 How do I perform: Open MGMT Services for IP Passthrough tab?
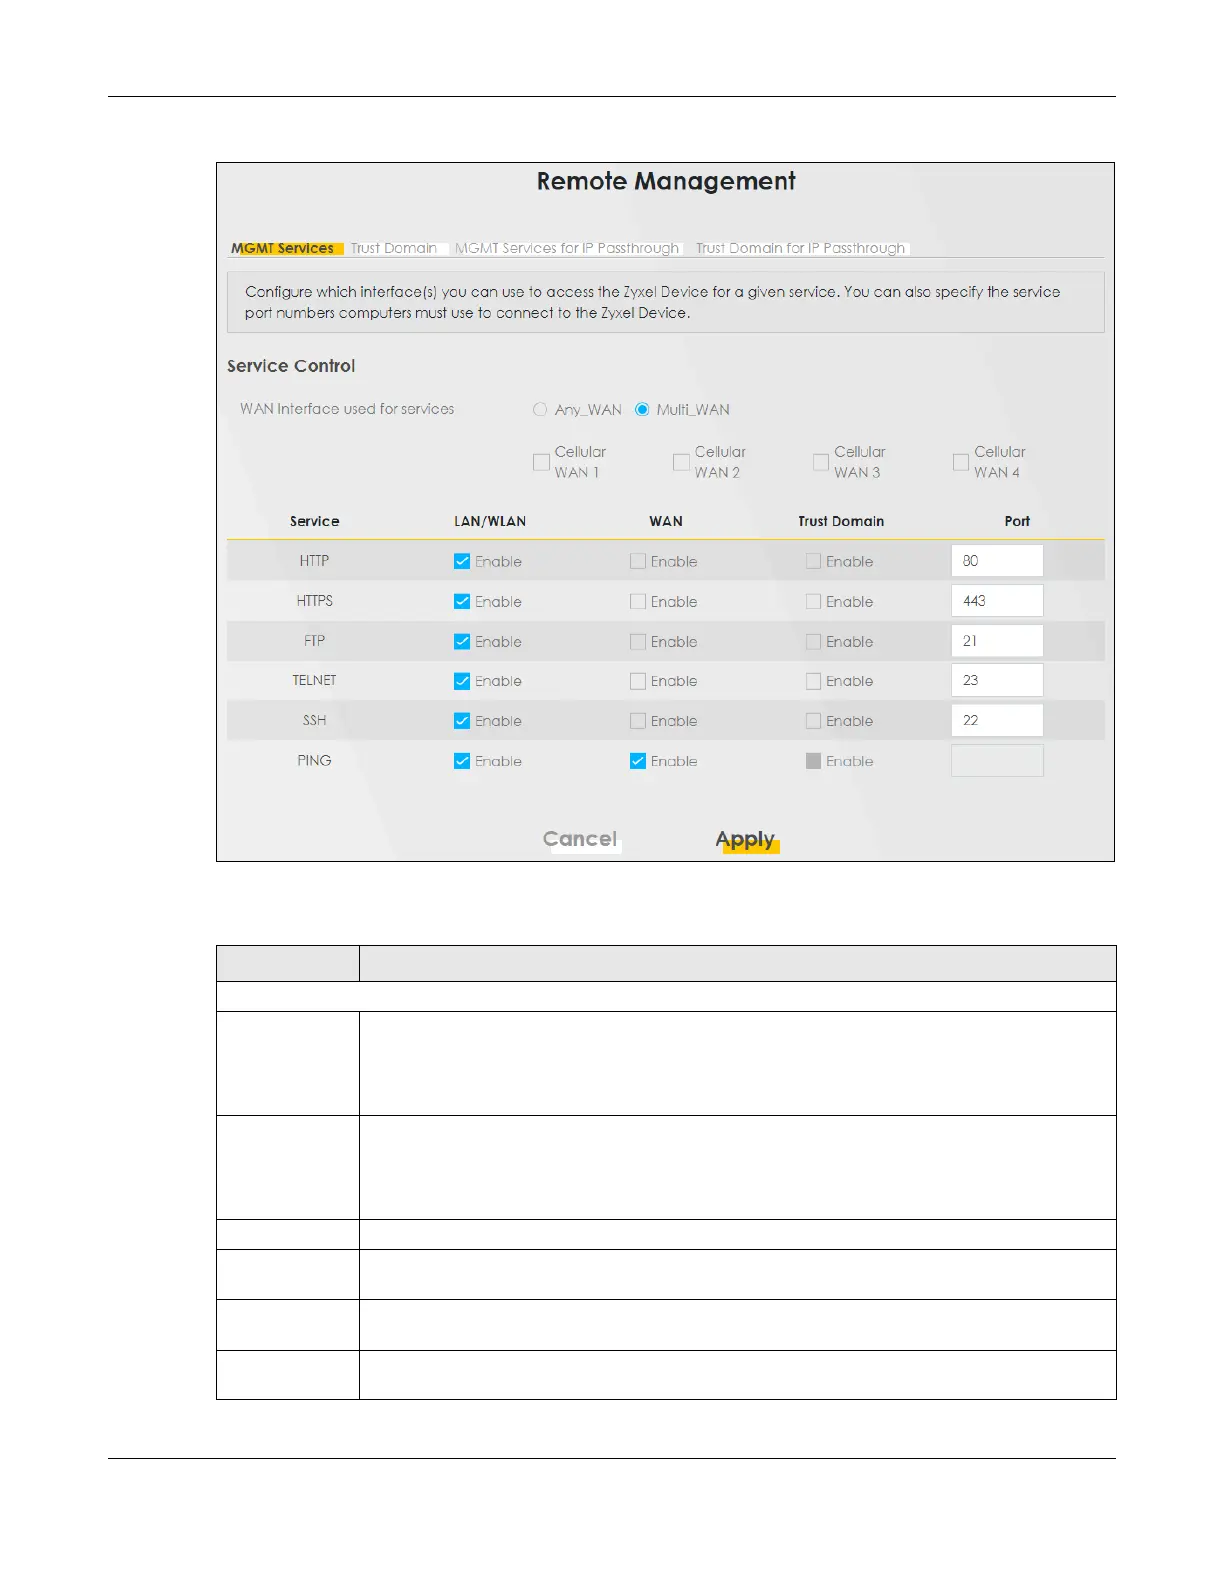point(567,248)
